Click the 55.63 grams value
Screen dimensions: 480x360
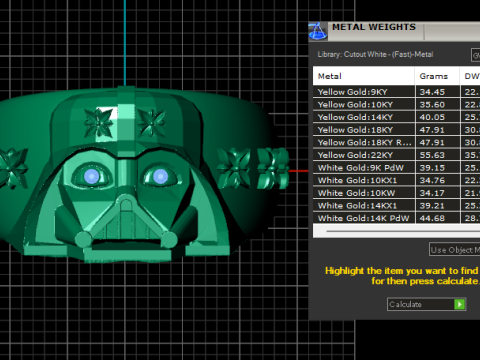tap(432, 155)
